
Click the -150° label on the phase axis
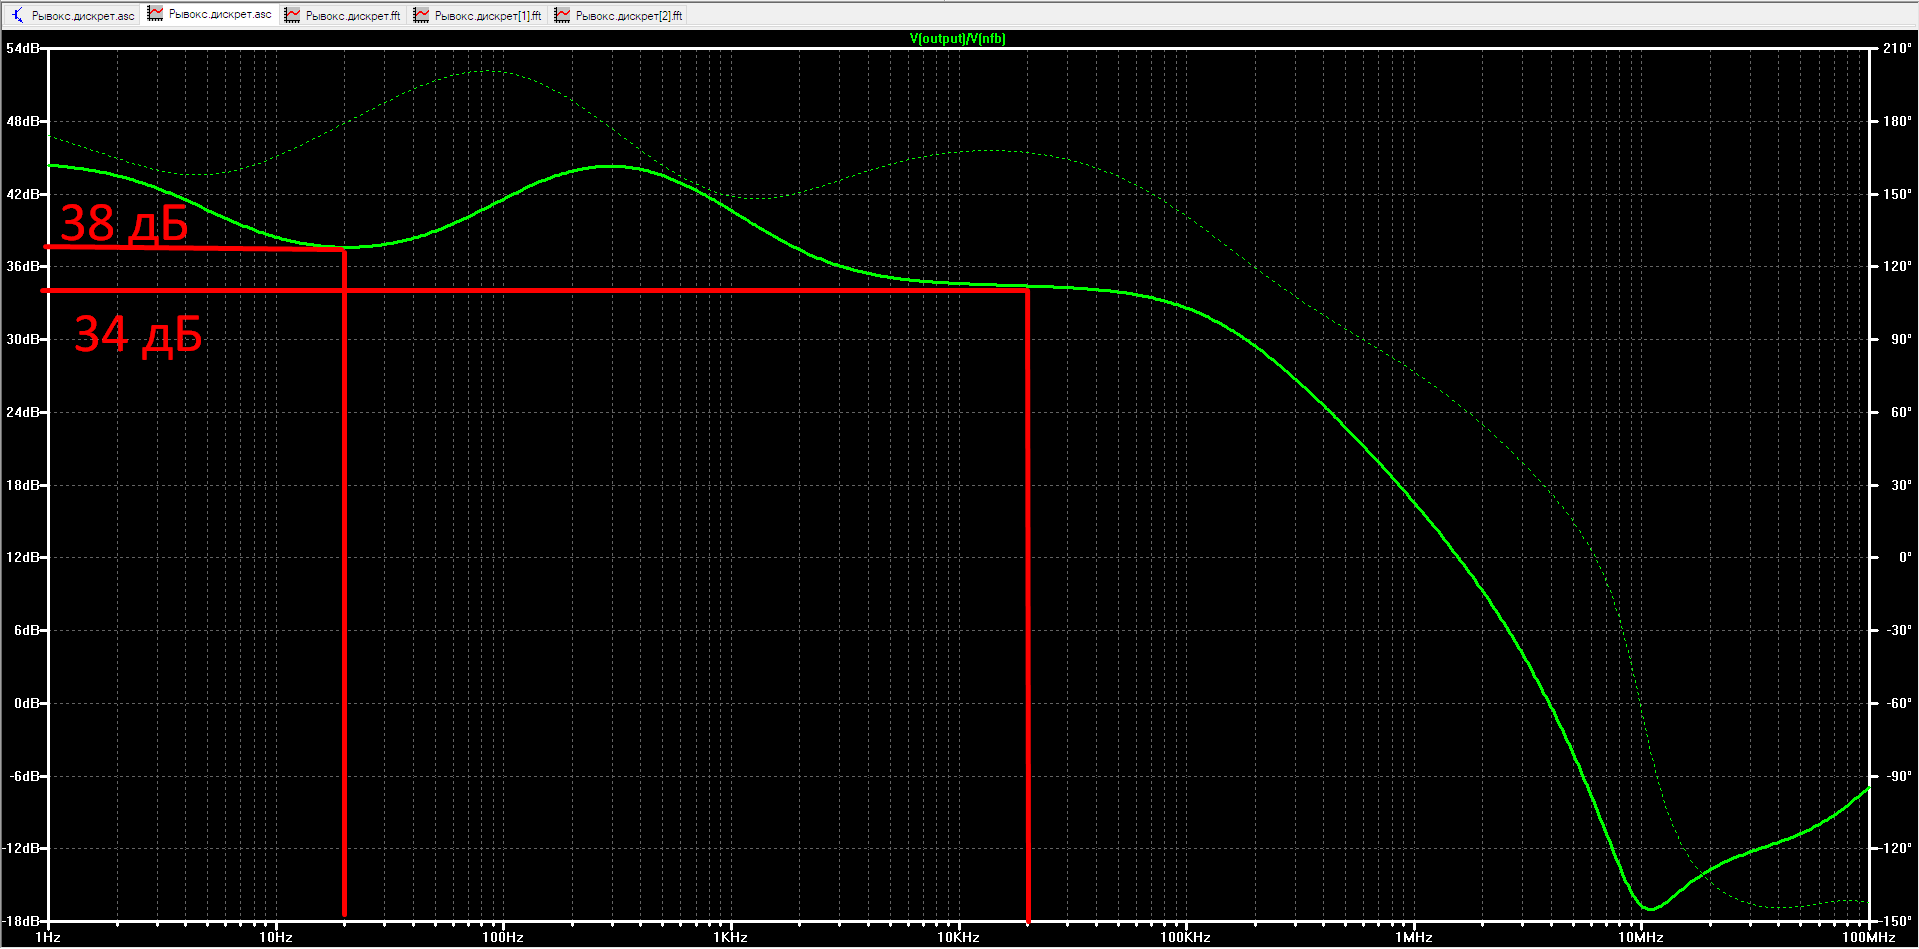[1896, 921]
